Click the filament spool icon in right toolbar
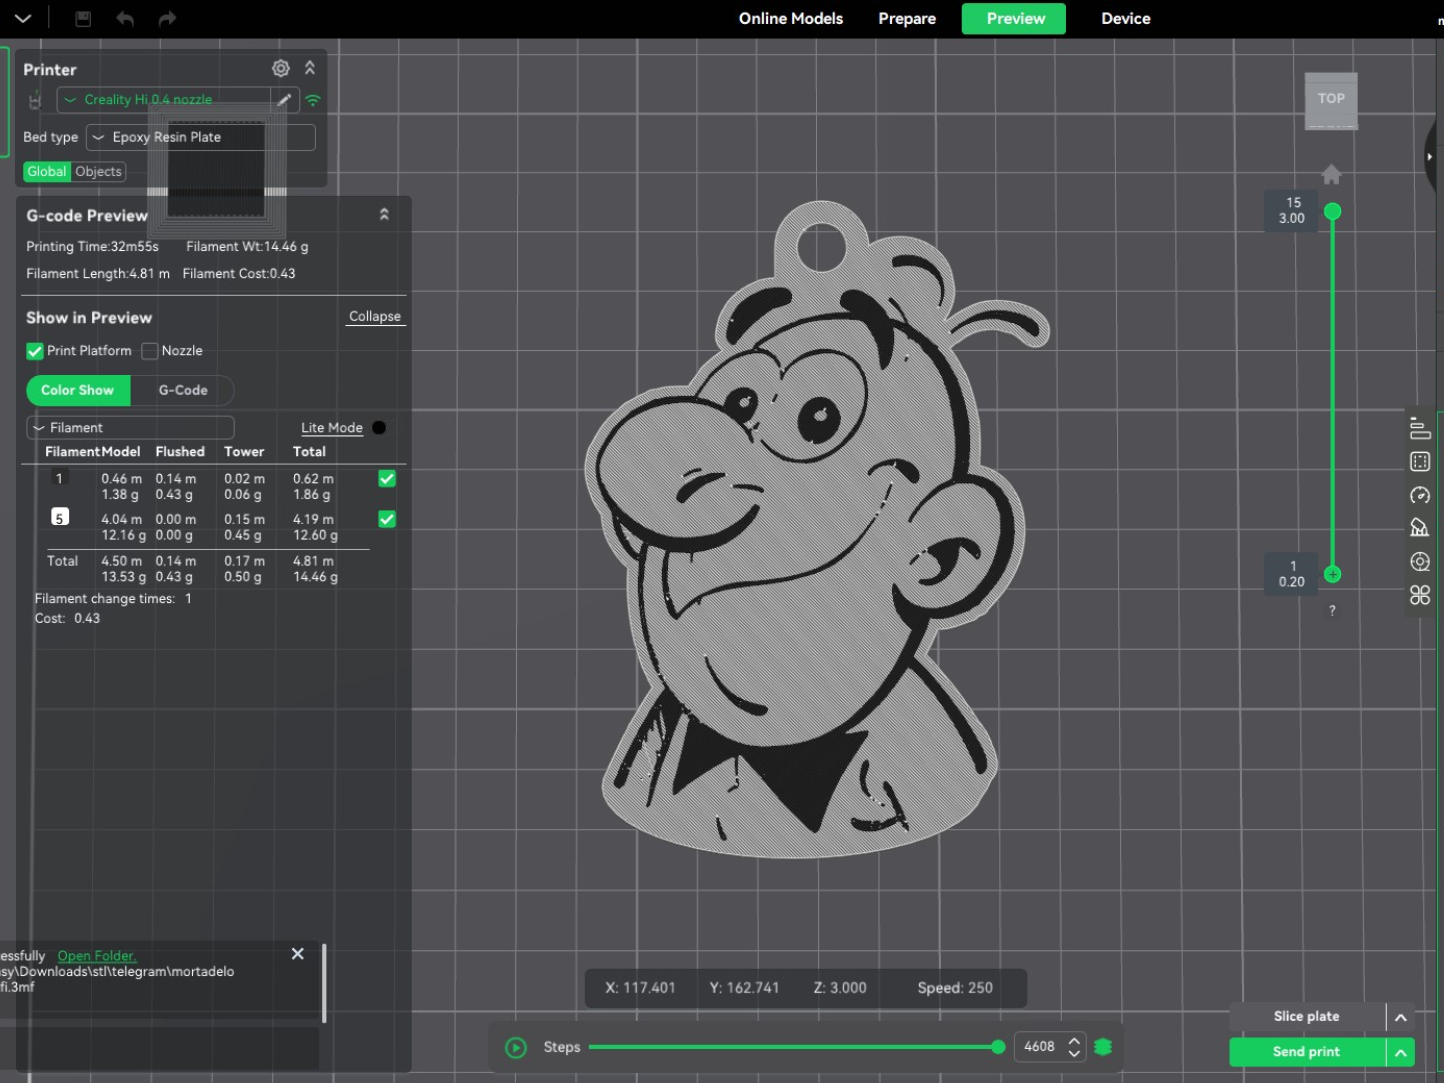Screen dimensions: 1444x1083 click(1420, 562)
